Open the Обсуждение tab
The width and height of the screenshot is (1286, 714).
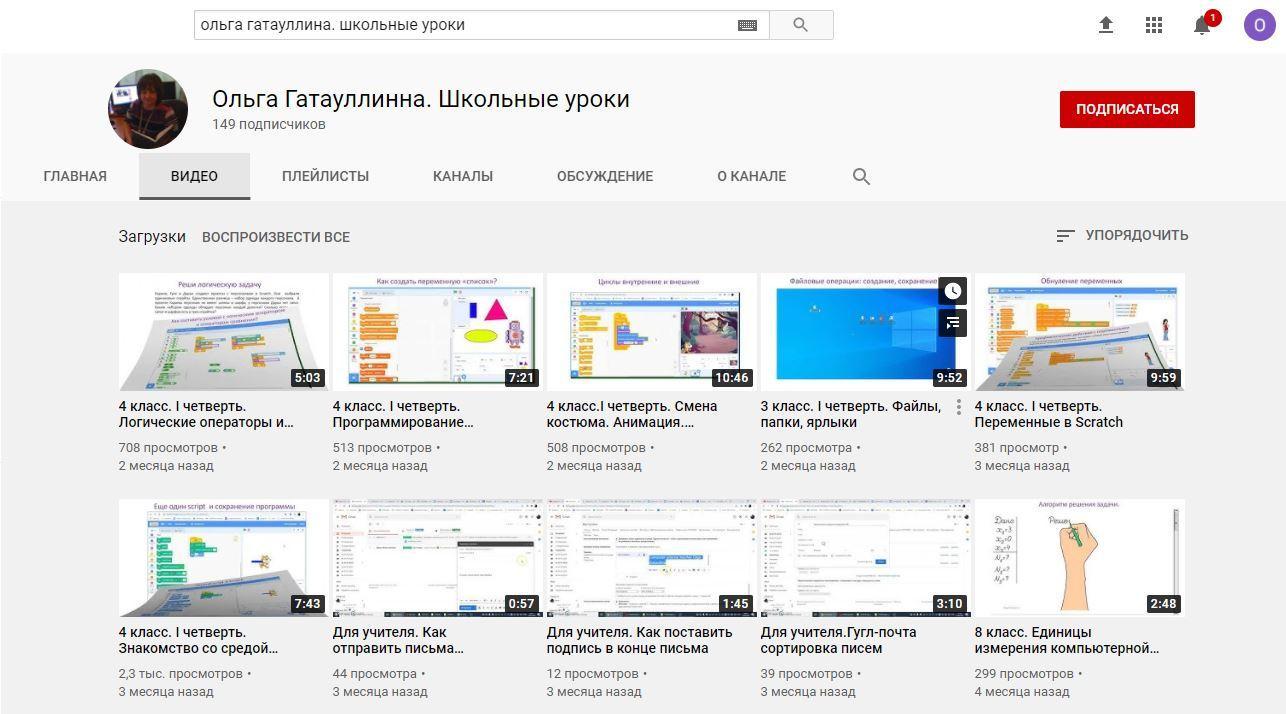tap(605, 176)
